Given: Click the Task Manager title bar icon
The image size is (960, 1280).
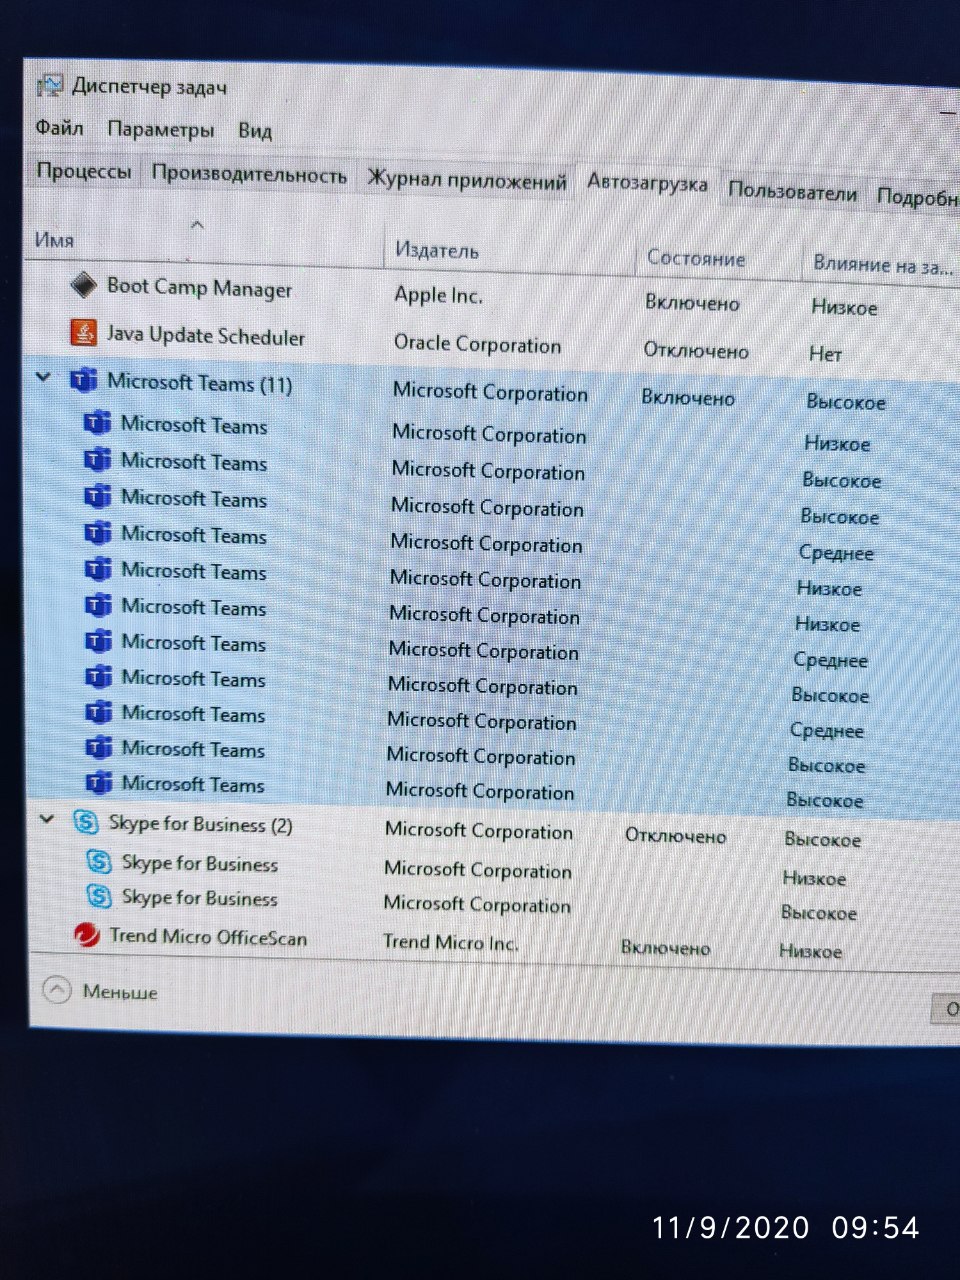Looking at the screenshot, I should 50,85.
